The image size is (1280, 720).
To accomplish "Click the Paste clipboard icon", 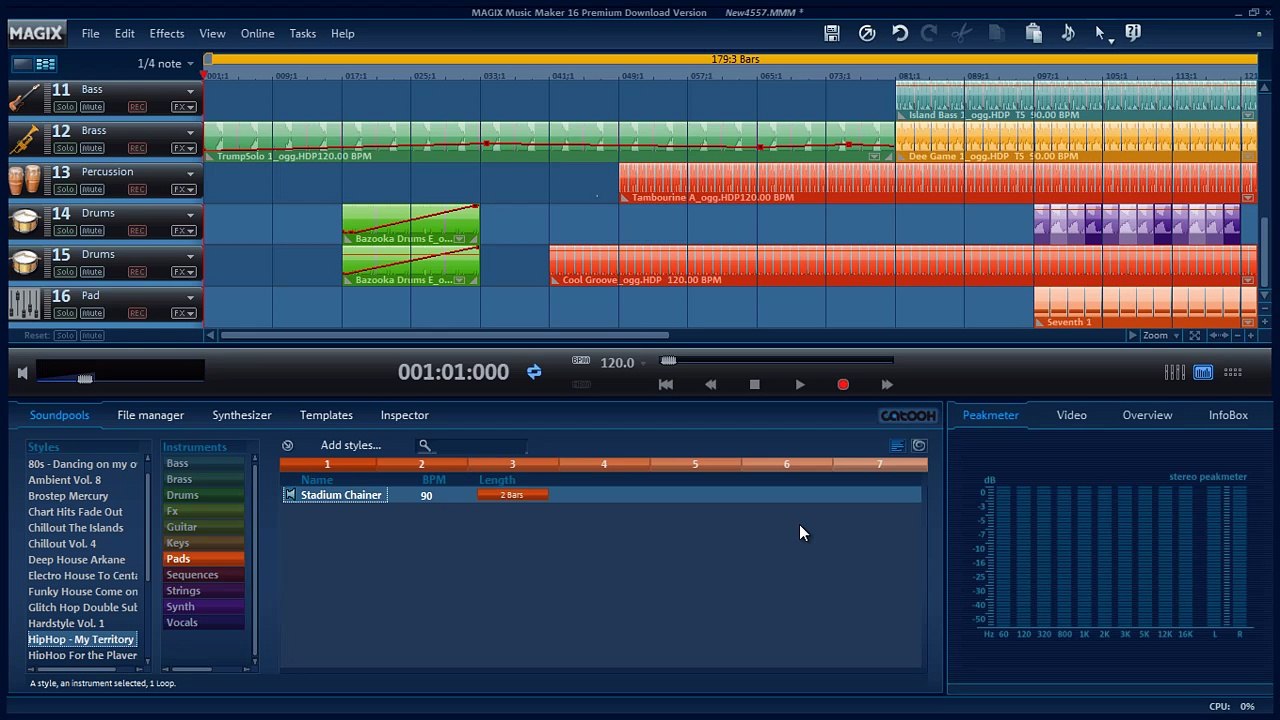I will 1034,33.
